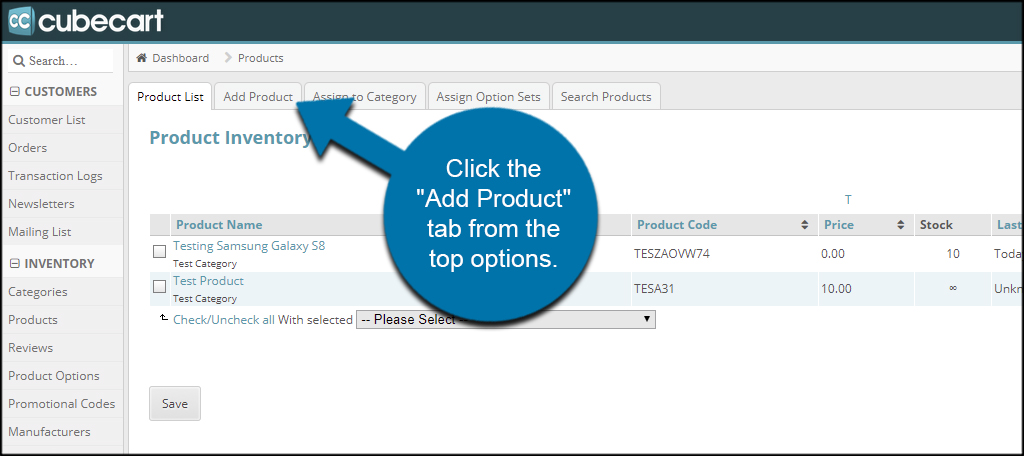
Task: Click the search magnifier icon
Action: click(x=19, y=61)
